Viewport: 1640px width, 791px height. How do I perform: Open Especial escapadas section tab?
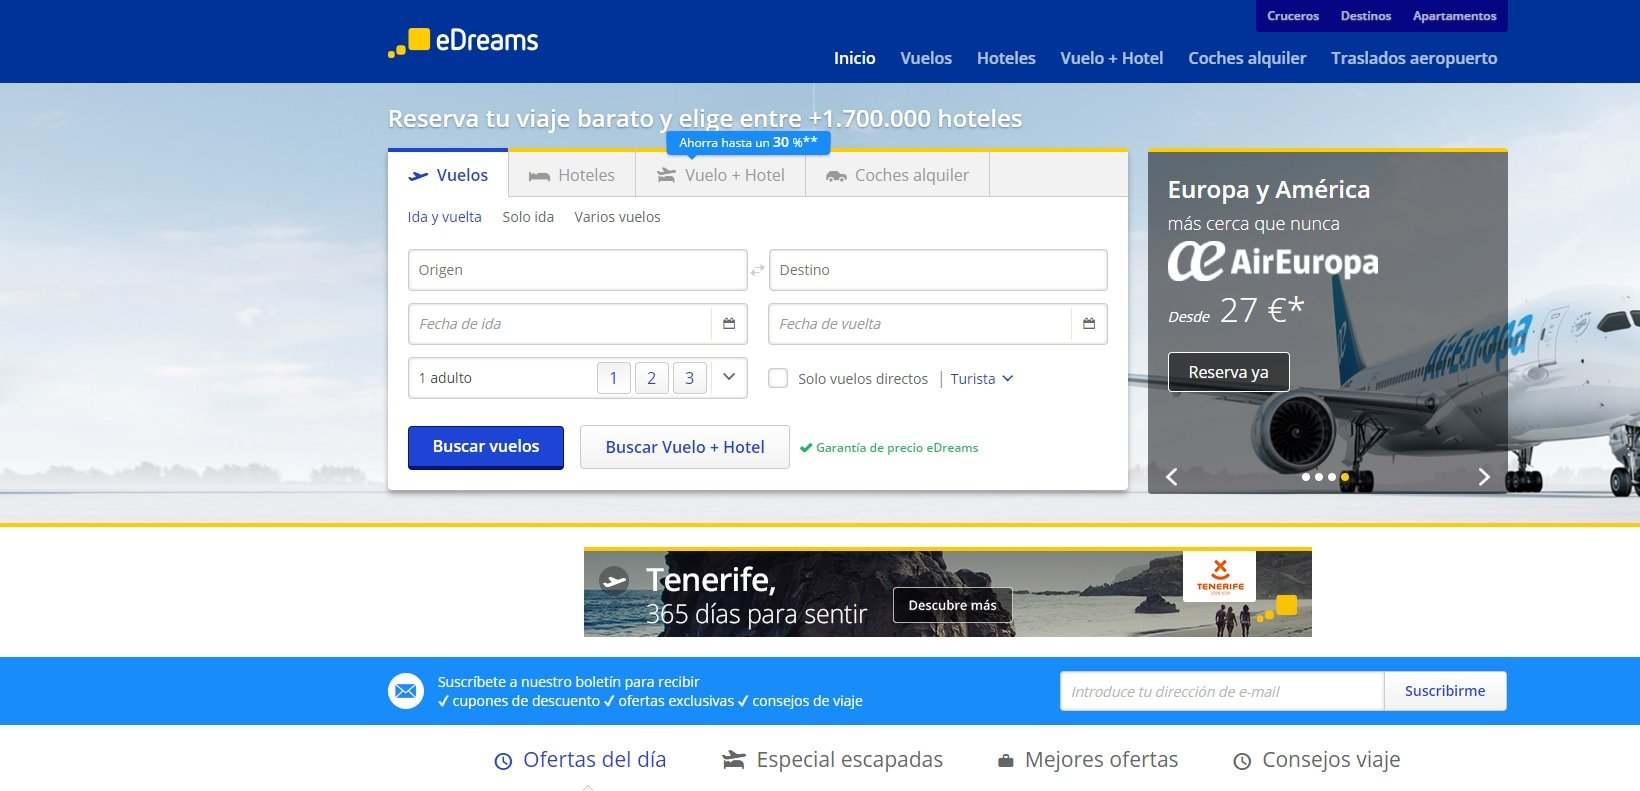(833, 760)
